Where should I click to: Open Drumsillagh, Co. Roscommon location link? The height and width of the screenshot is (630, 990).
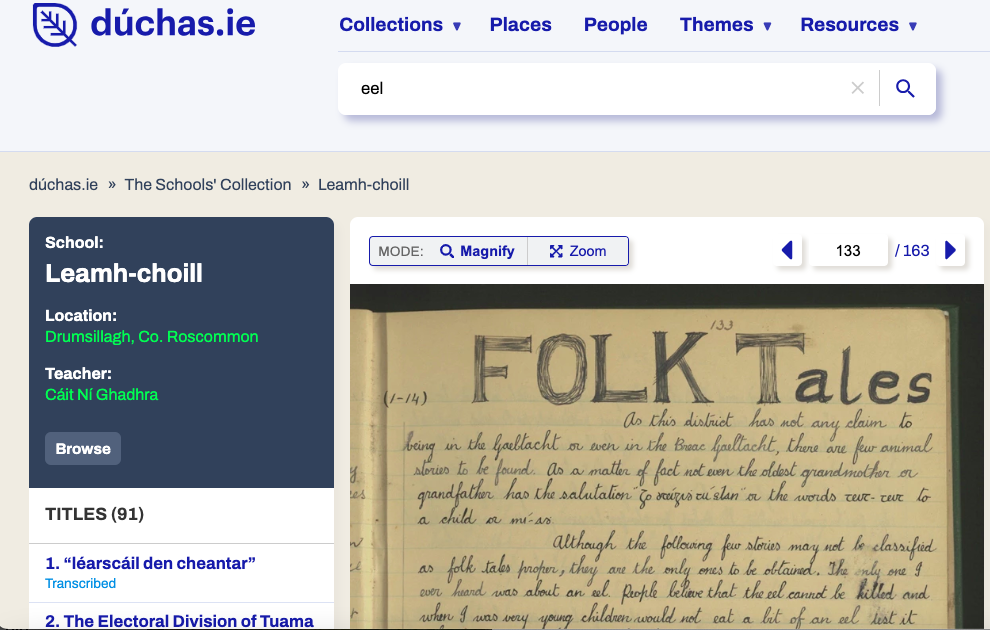click(x=152, y=337)
